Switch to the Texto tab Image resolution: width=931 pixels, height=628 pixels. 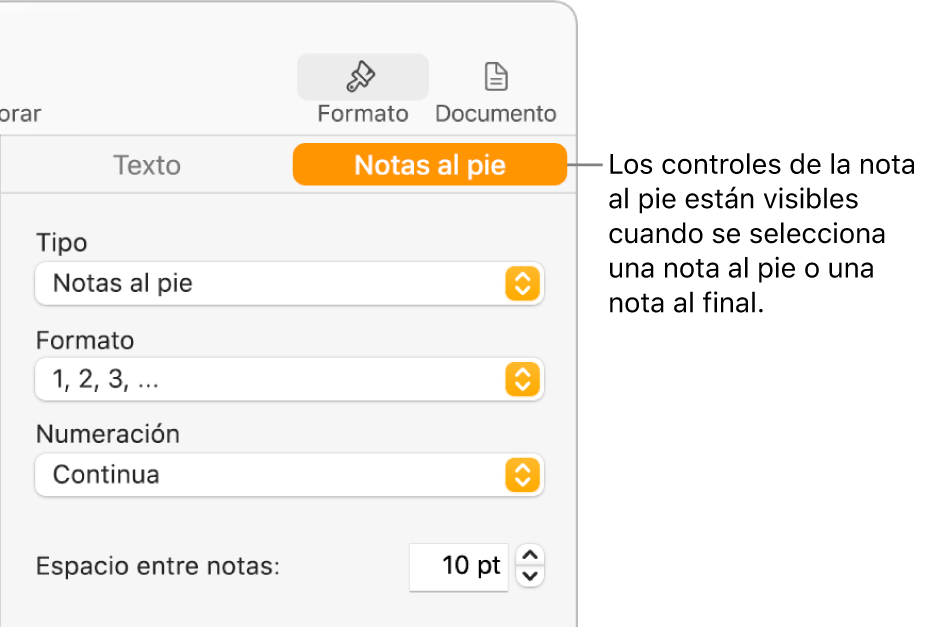pyautogui.click(x=146, y=165)
